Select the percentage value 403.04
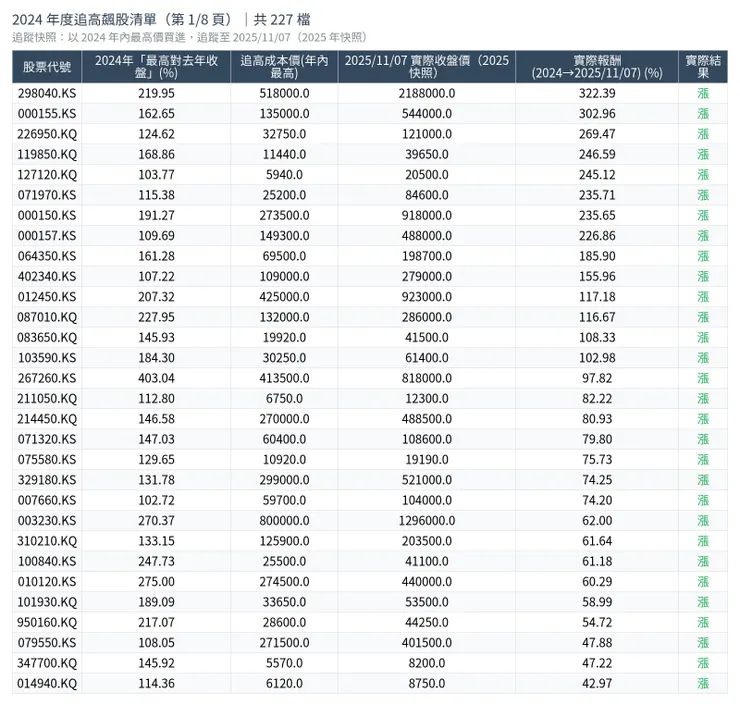The height and width of the screenshot is (706, 740). (x=156, y=378)
